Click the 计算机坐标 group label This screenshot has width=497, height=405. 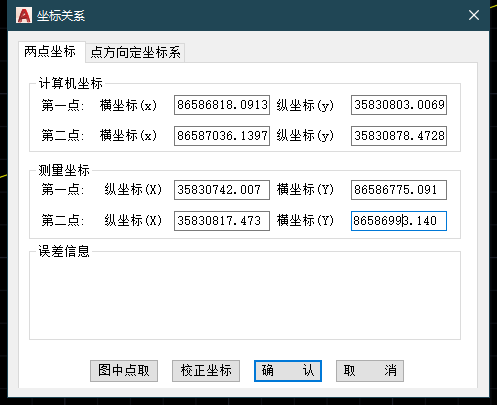[x=70, y=83]
